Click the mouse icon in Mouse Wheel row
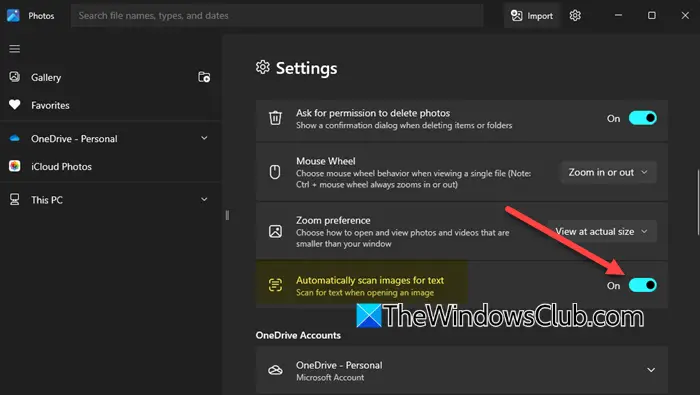This screenshot has width=700, height=395. [275, 172]
